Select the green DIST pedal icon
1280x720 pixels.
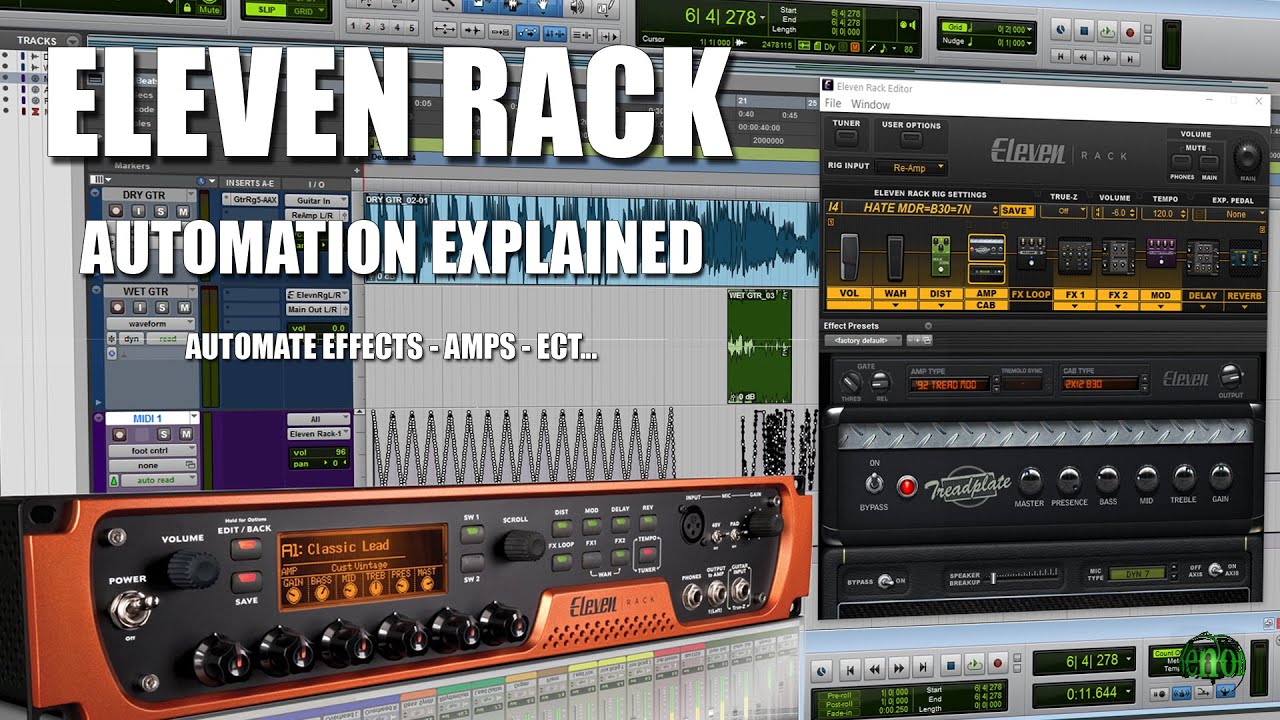pyautogui.click(x=940, y=257)
